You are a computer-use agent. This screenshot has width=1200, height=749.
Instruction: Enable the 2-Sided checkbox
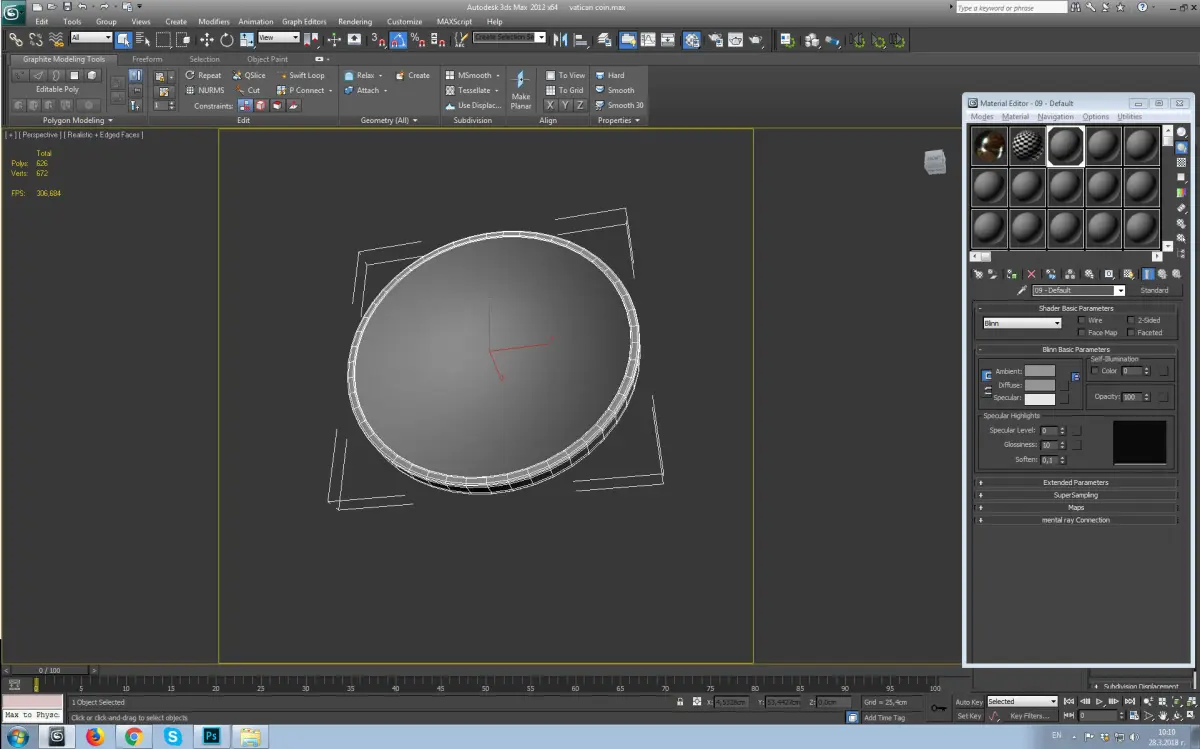1131,320
